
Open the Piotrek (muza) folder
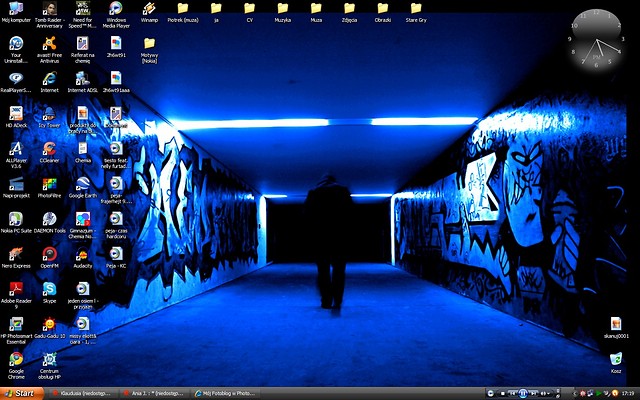click(x=182, y=12)
